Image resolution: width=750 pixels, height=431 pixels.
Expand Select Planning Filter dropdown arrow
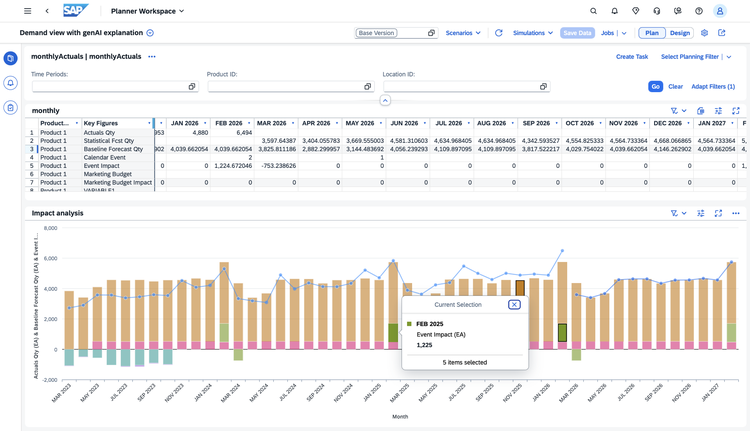(x=729, y=57)
